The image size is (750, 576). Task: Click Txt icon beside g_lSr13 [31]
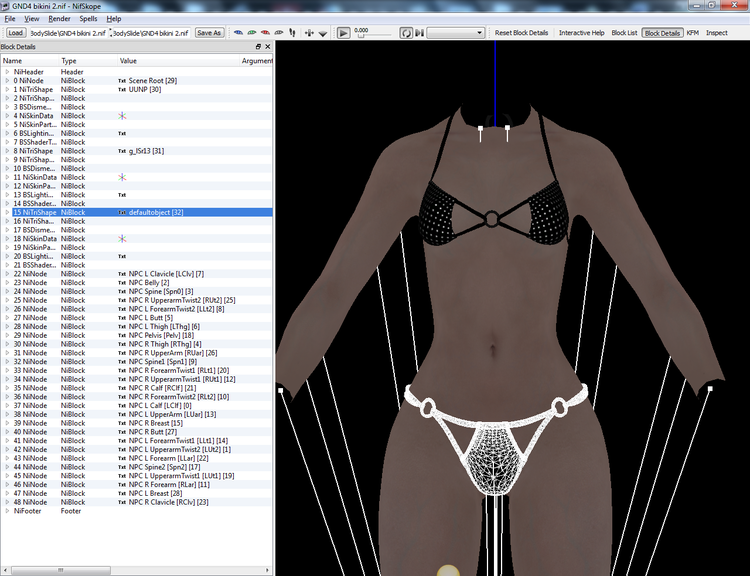122,151
